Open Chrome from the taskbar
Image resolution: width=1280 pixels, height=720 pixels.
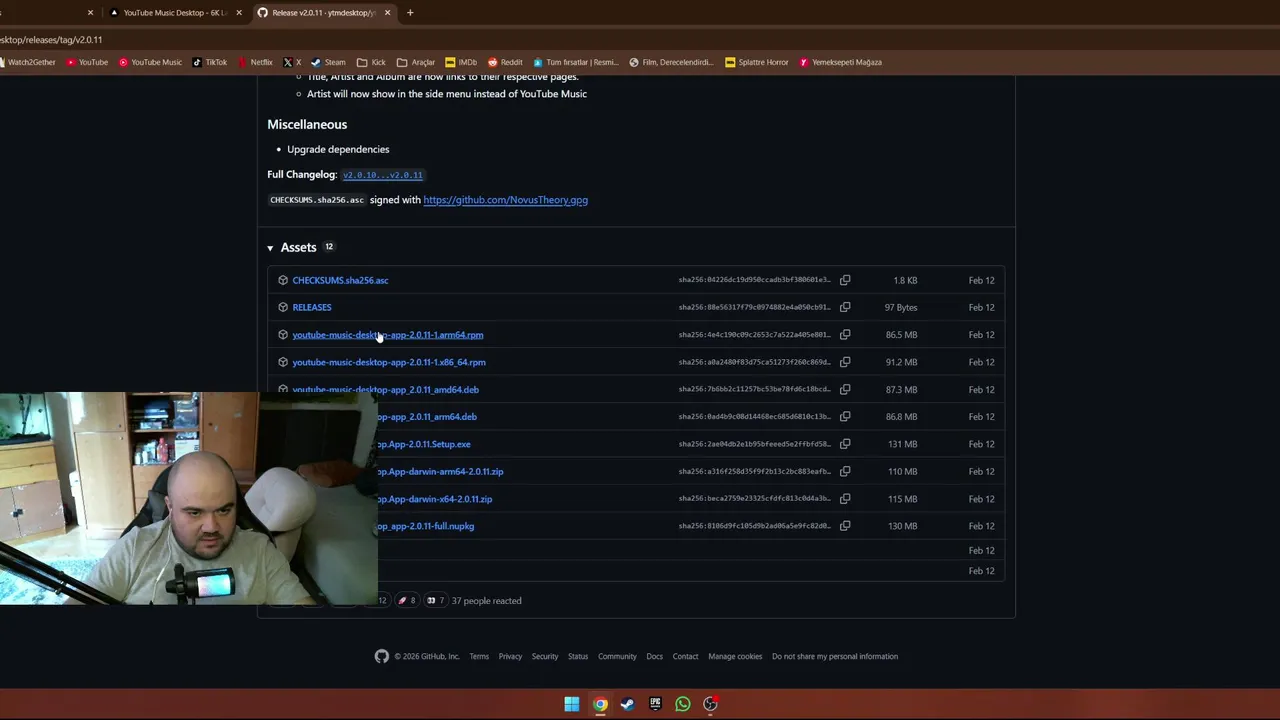pos(600,704)
